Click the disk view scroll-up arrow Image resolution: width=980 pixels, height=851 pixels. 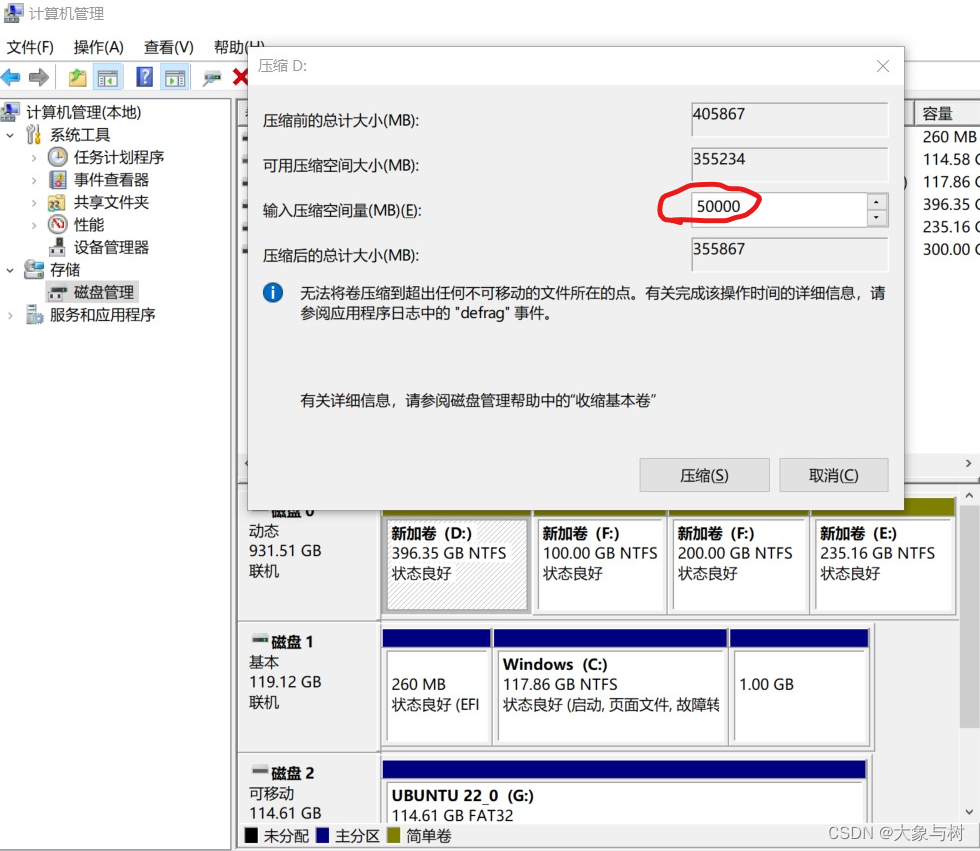click(x=969, y=495)
